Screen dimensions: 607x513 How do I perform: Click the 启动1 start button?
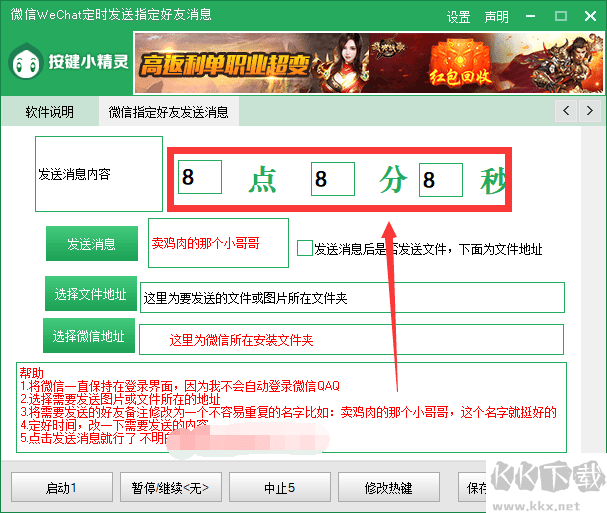[62, 487]
